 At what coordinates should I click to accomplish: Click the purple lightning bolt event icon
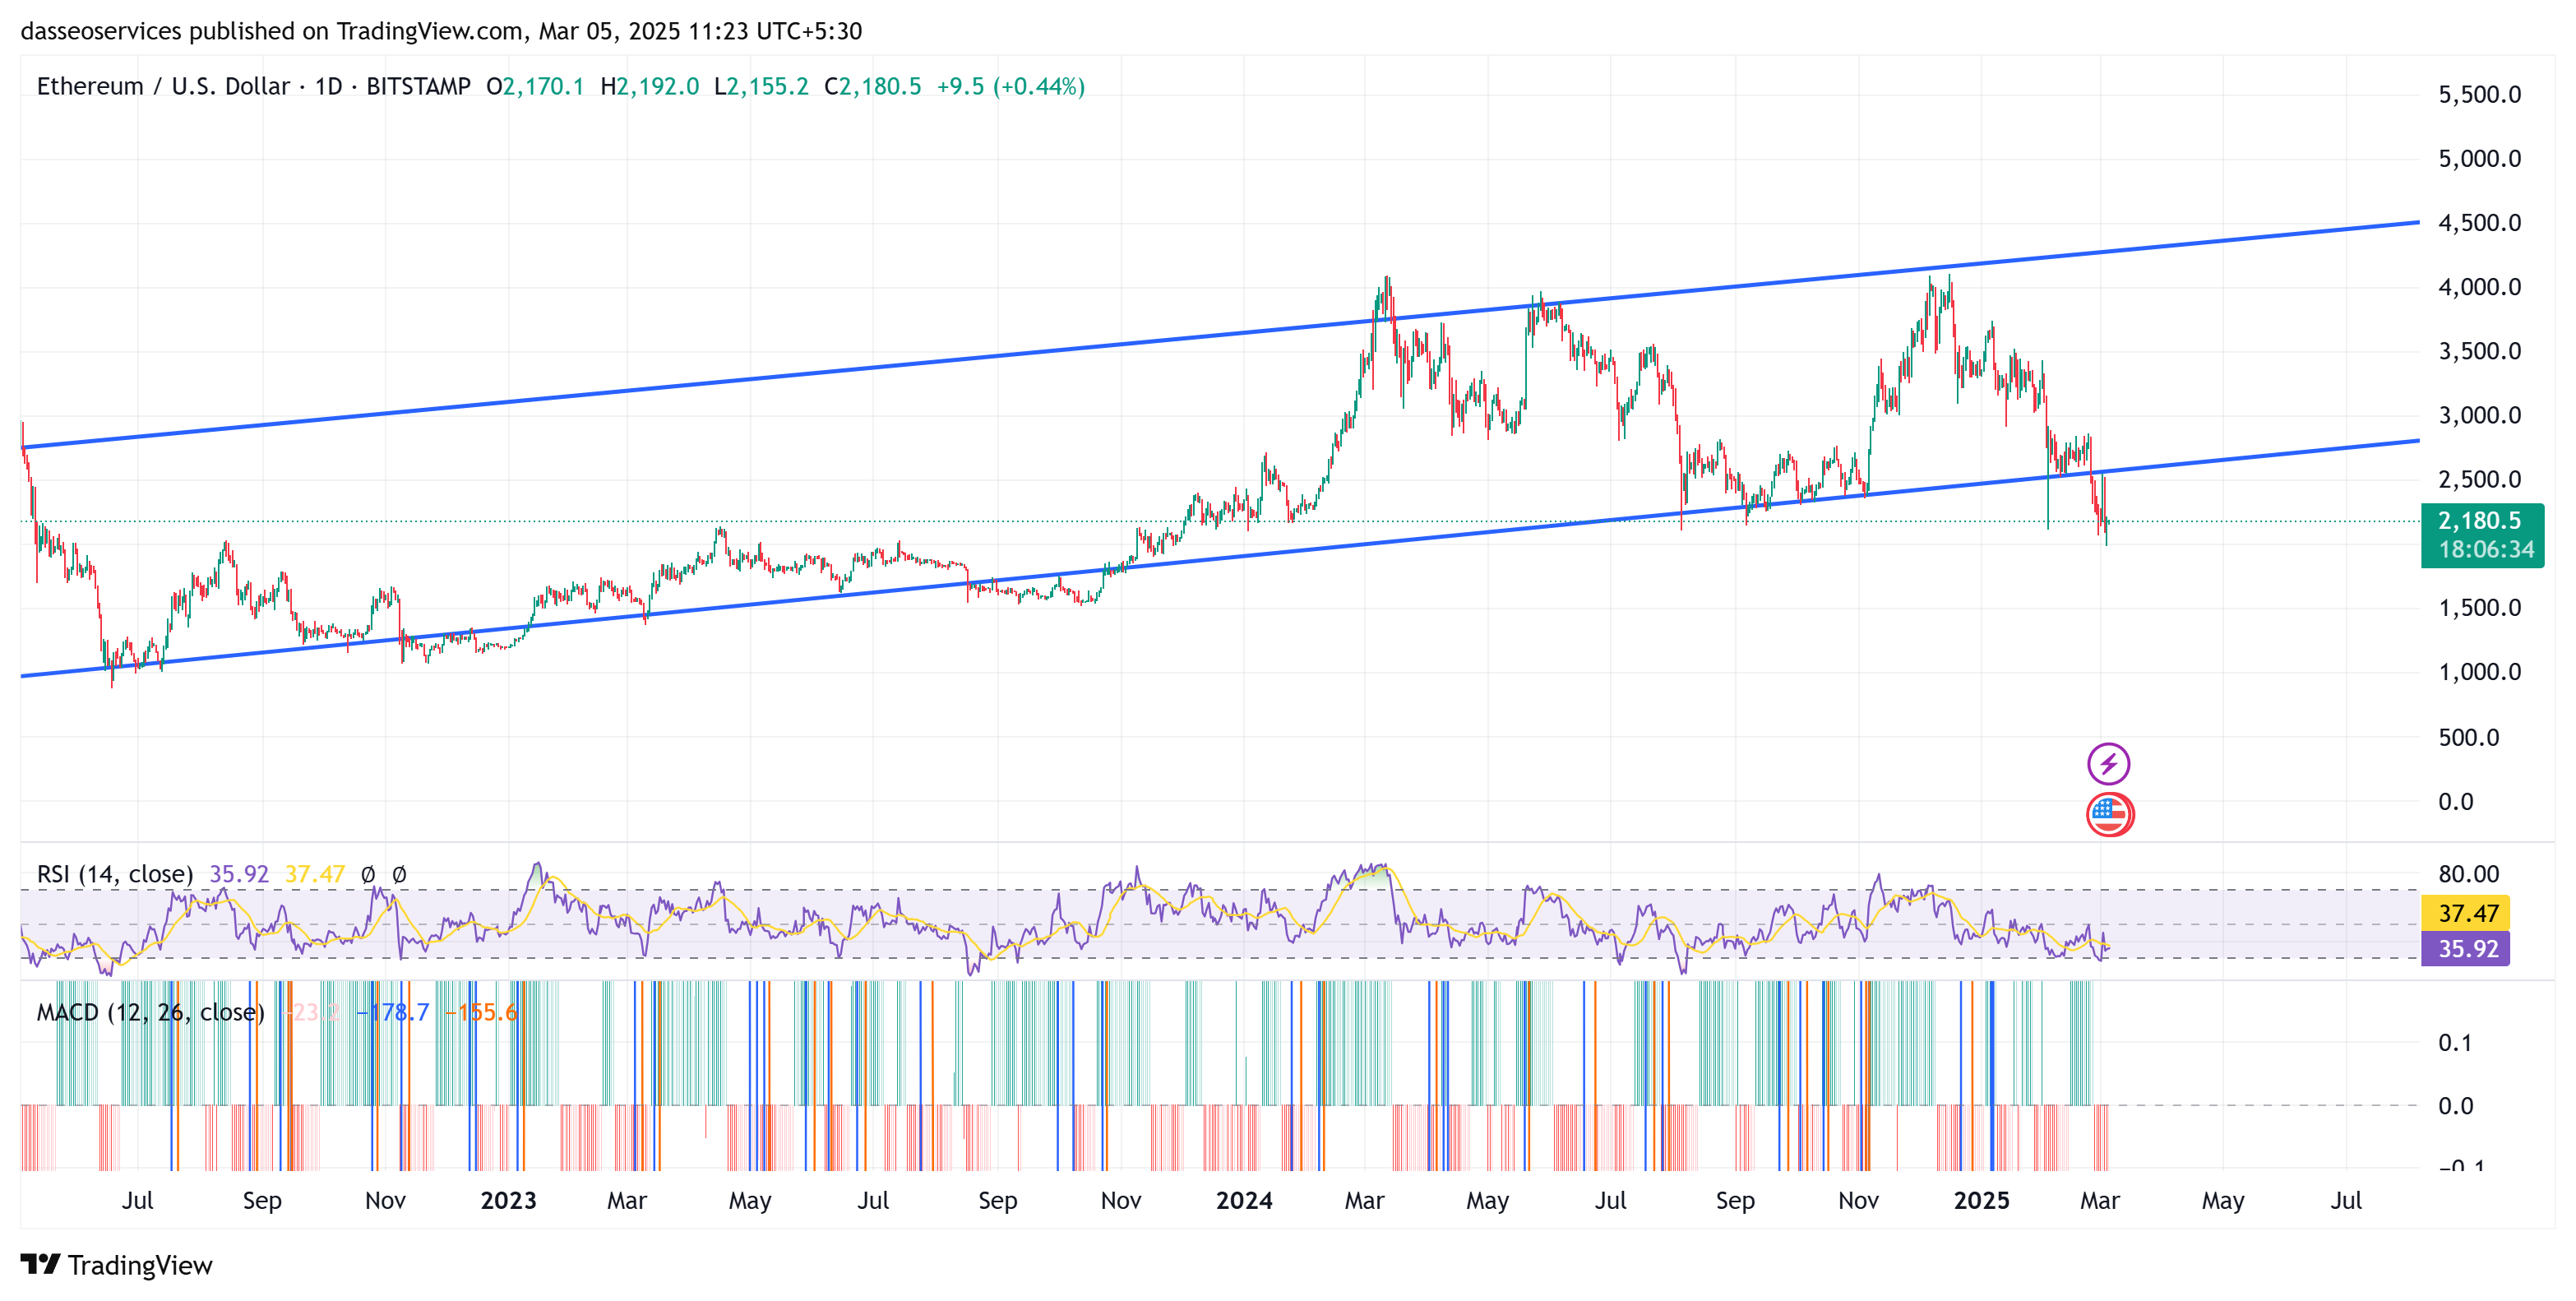[x=2108, y=764]
